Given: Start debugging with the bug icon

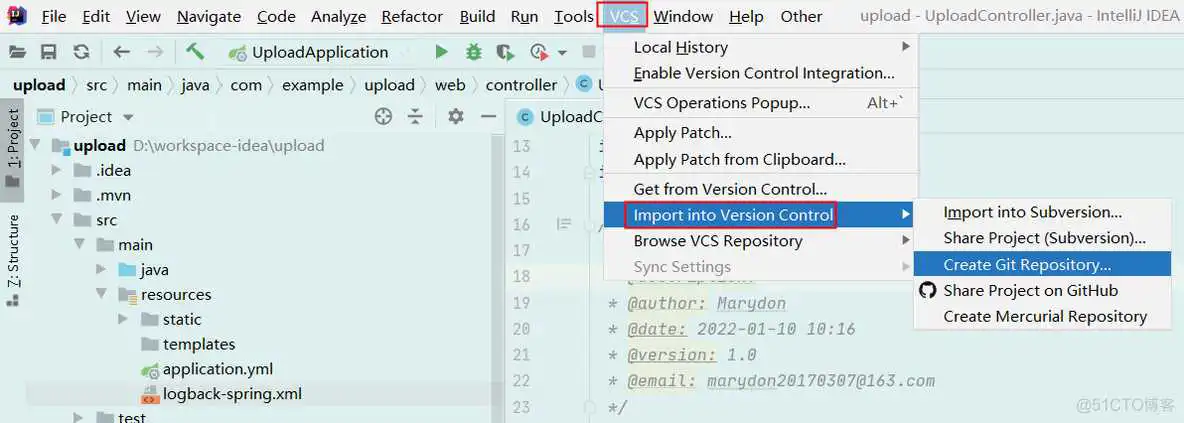Looking at the screenshot, I should coord(473,52).
